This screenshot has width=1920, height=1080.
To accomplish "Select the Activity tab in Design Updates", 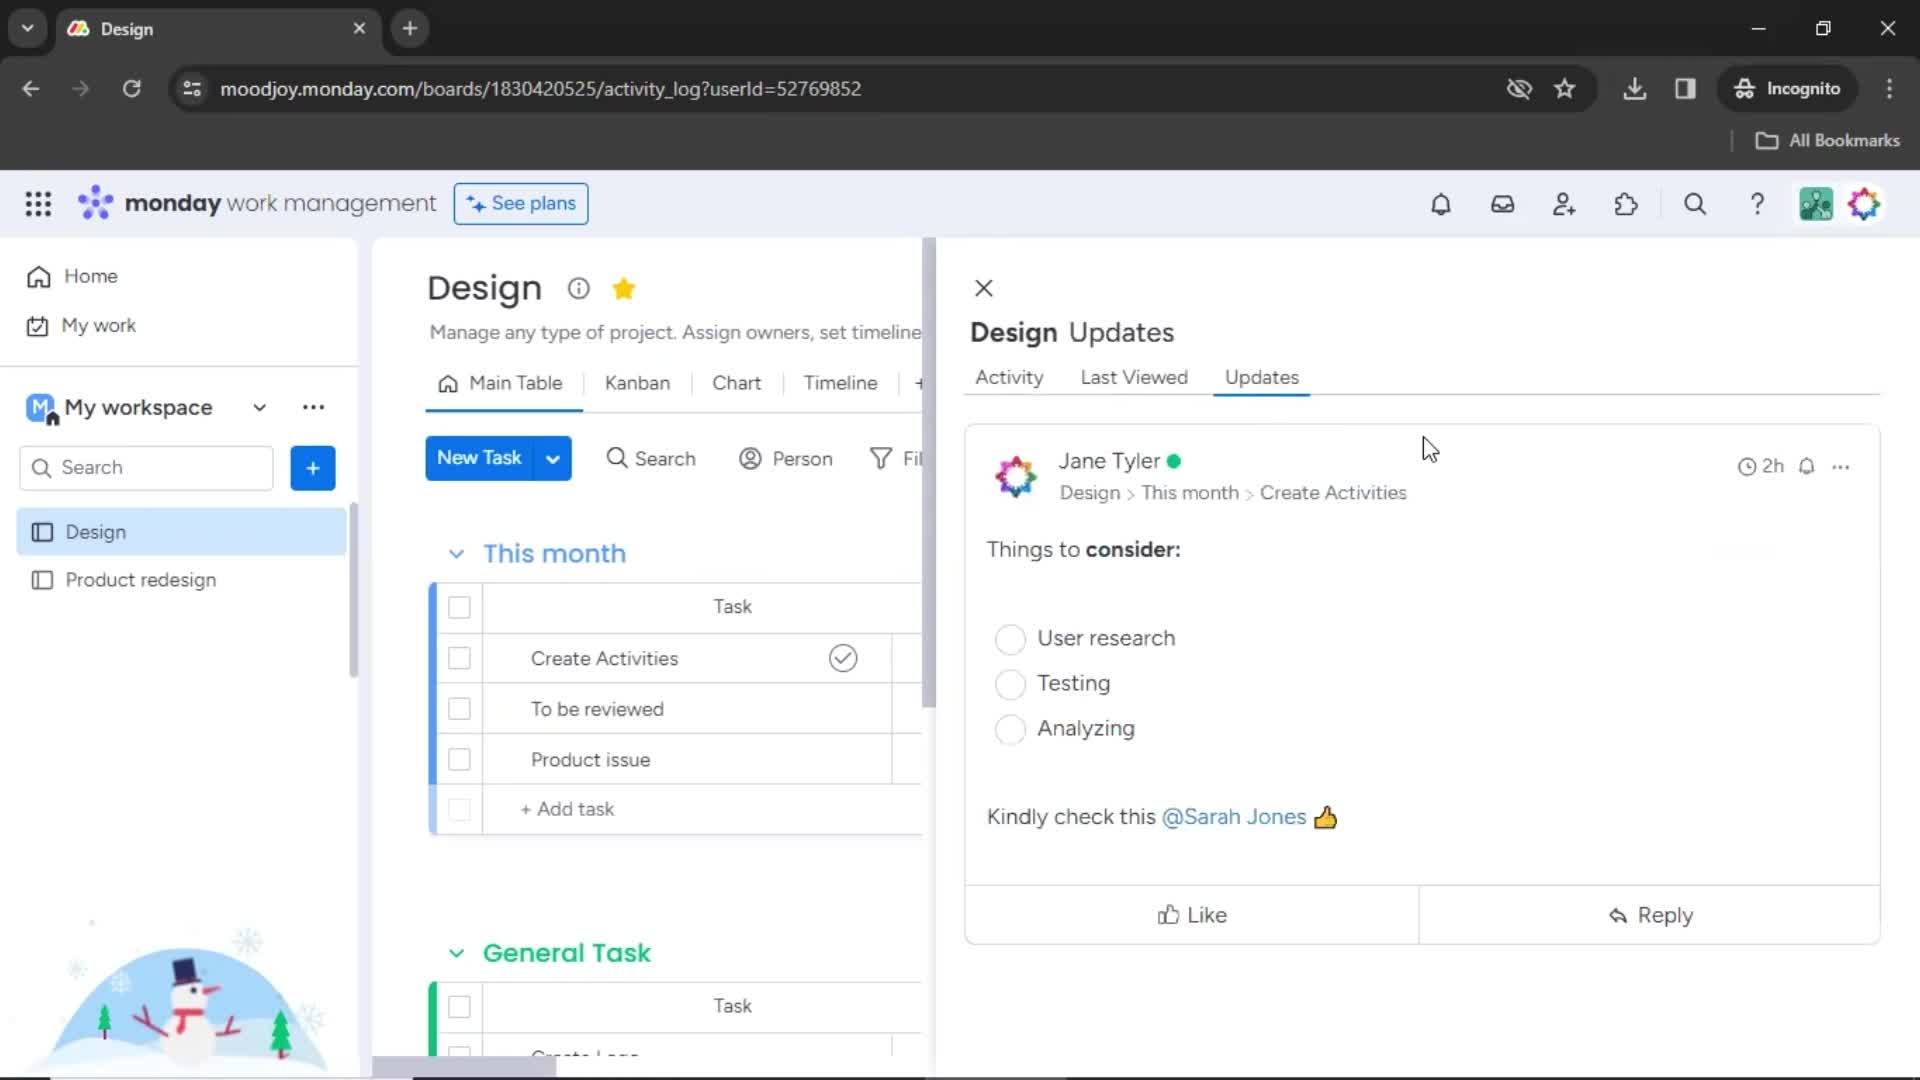I will [x=1007, y=378].
